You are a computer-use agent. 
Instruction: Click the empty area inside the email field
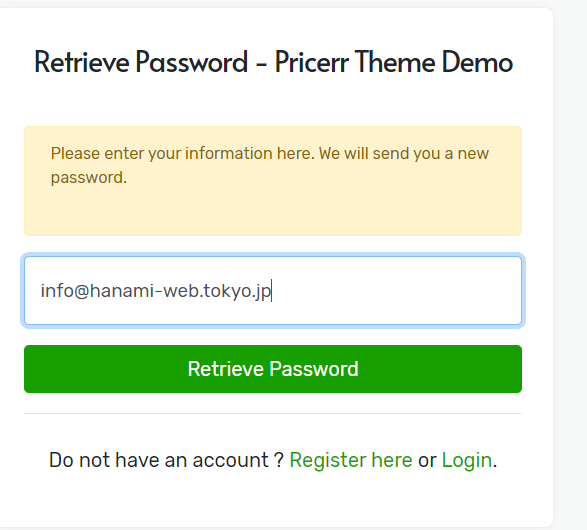click(397, 290)
